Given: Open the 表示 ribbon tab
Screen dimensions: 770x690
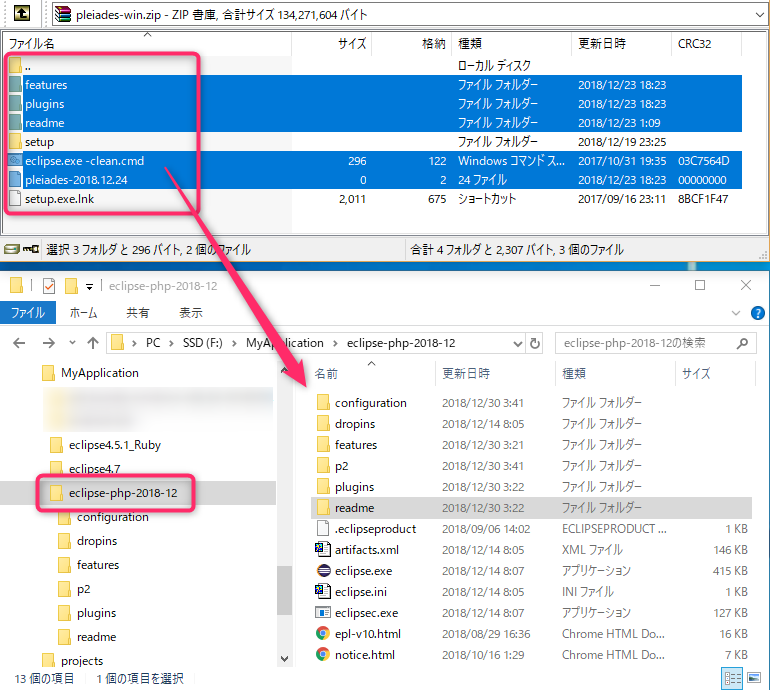Looking at the screenshot, I should pos(191,313).
